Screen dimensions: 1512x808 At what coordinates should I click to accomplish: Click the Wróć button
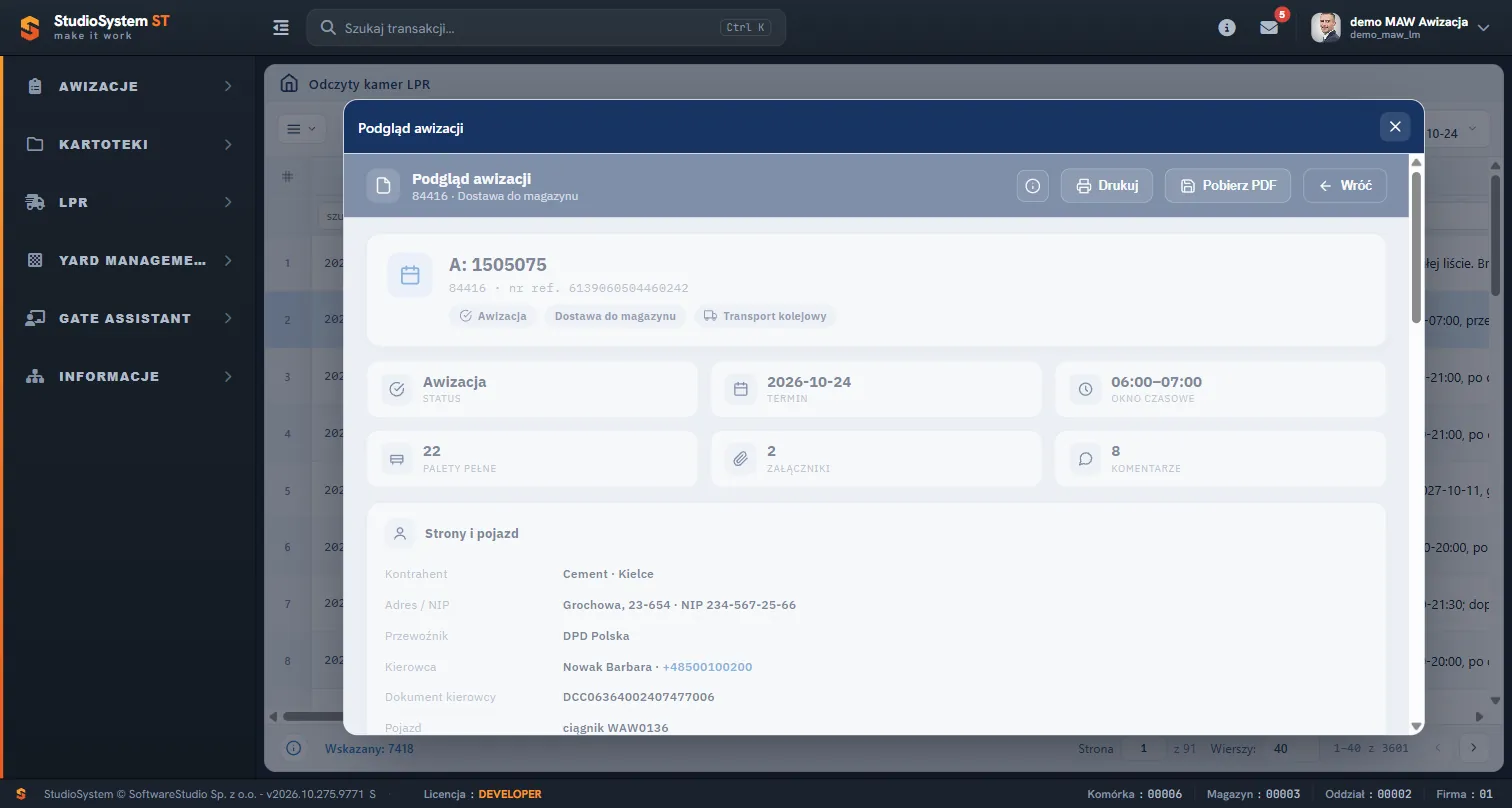pos(1345,186)
